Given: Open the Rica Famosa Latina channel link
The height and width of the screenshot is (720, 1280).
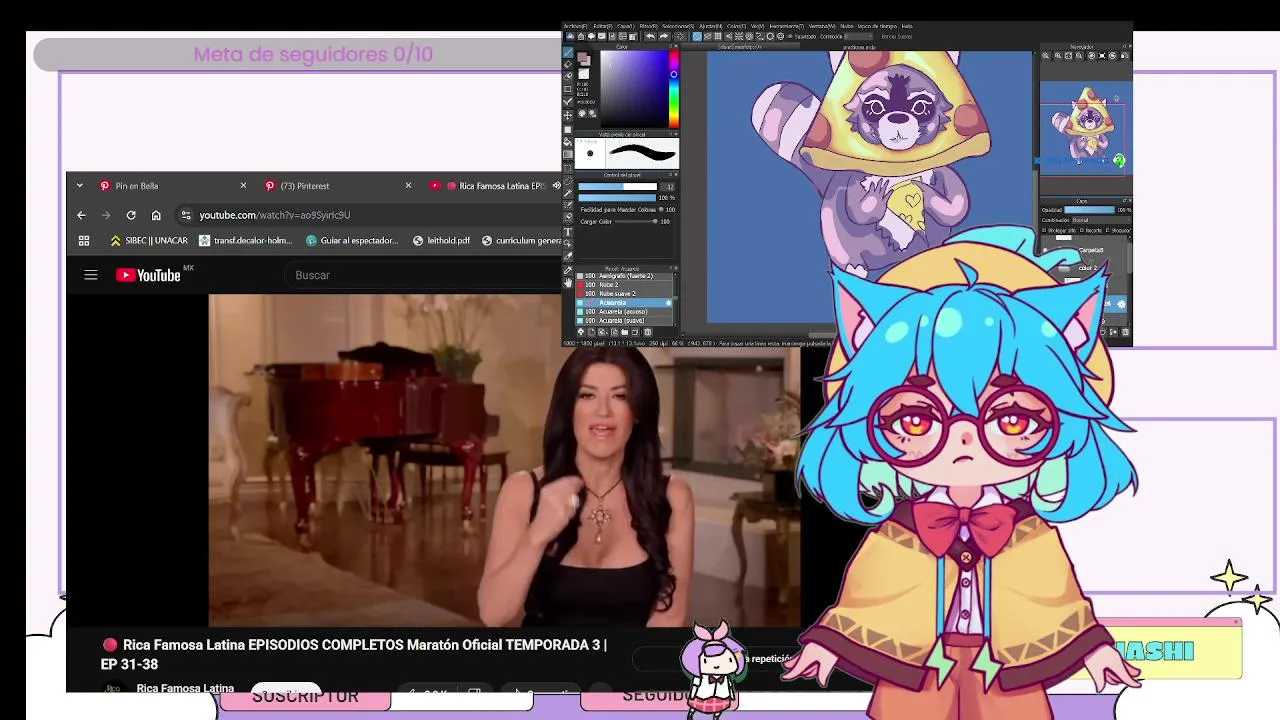Looking at the screenshot, I should click(x=185, y=688).
